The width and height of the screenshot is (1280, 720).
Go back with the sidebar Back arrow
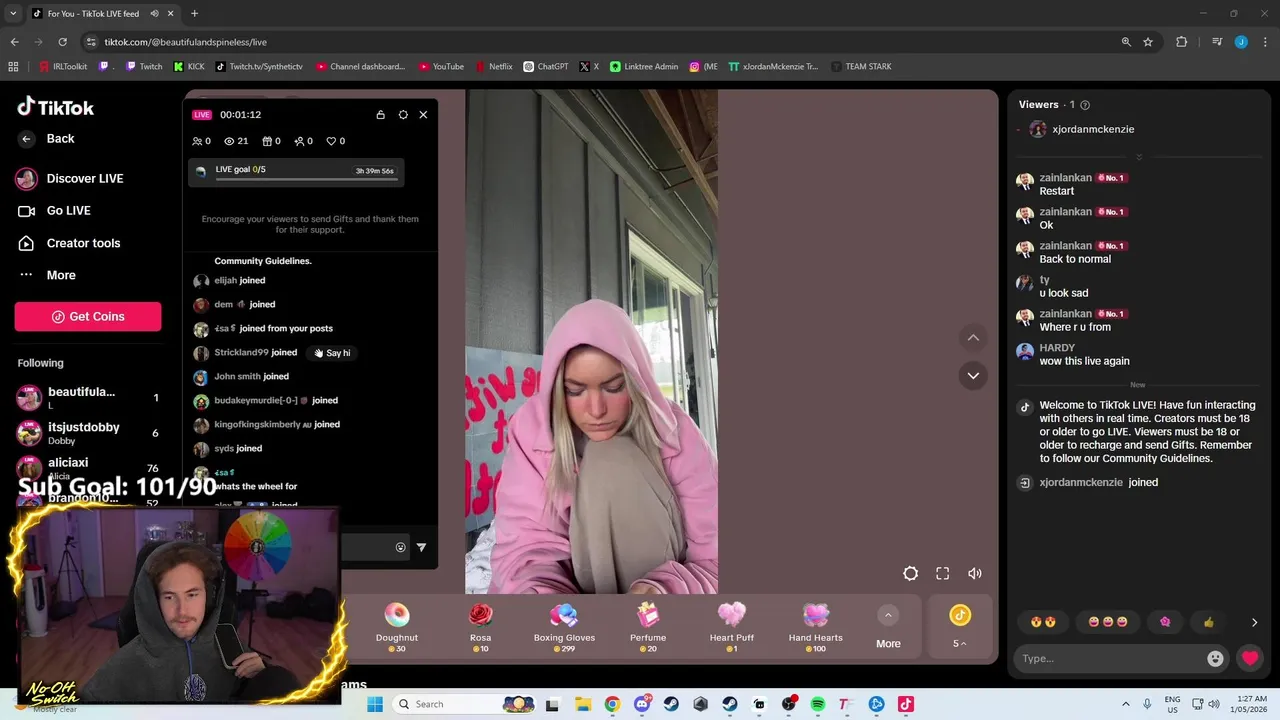tap(27, 139)
